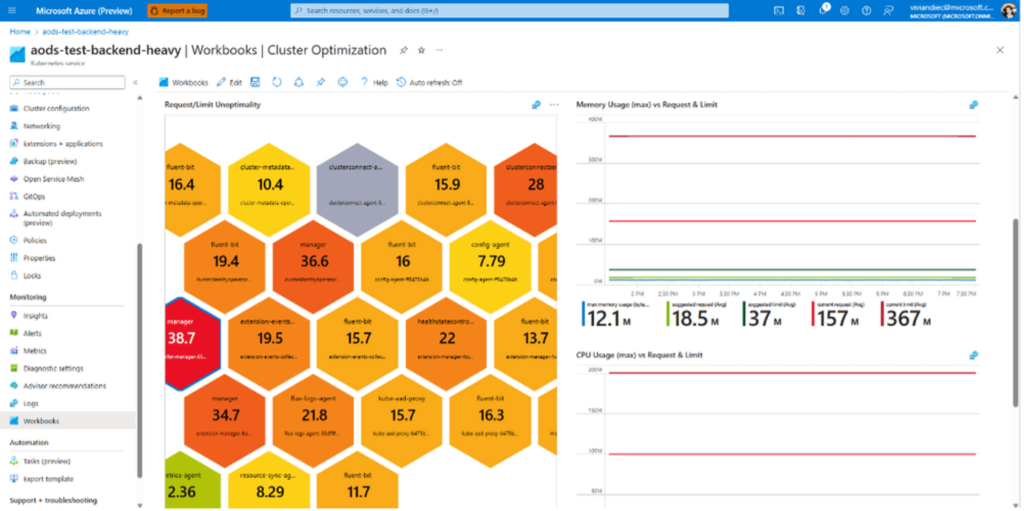Screen dimensions: 1024x511
Task: Open the more options ellipsis beside the title
Action: (440, 50)
